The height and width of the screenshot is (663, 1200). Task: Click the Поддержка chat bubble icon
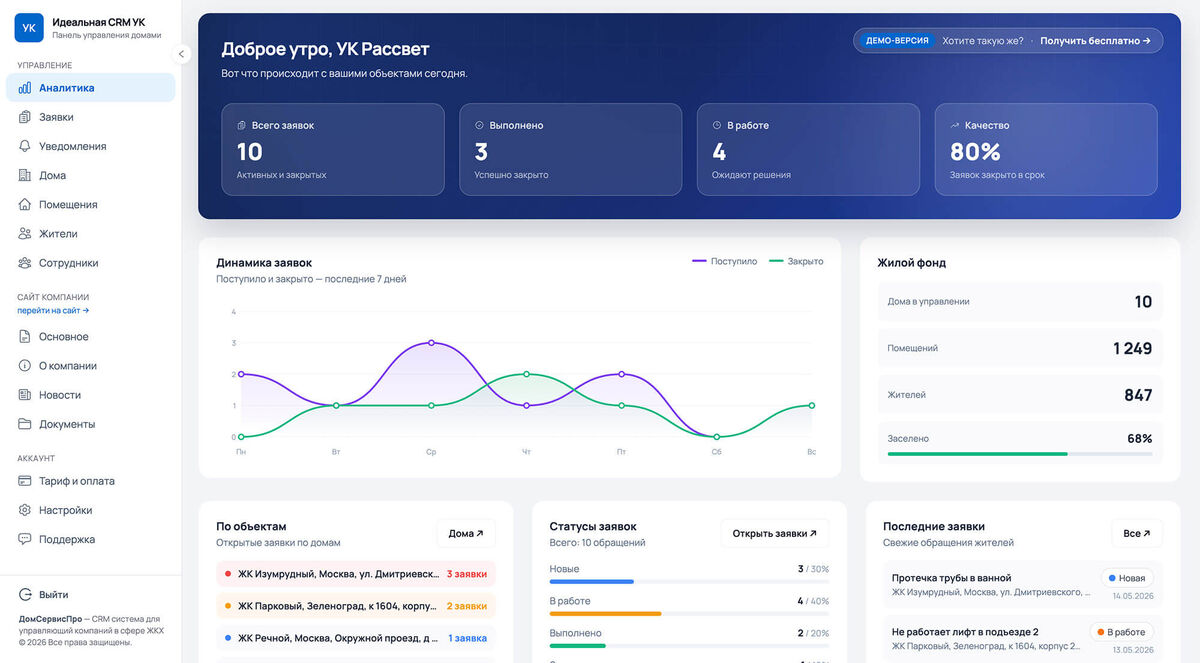[x=25, y=539]
